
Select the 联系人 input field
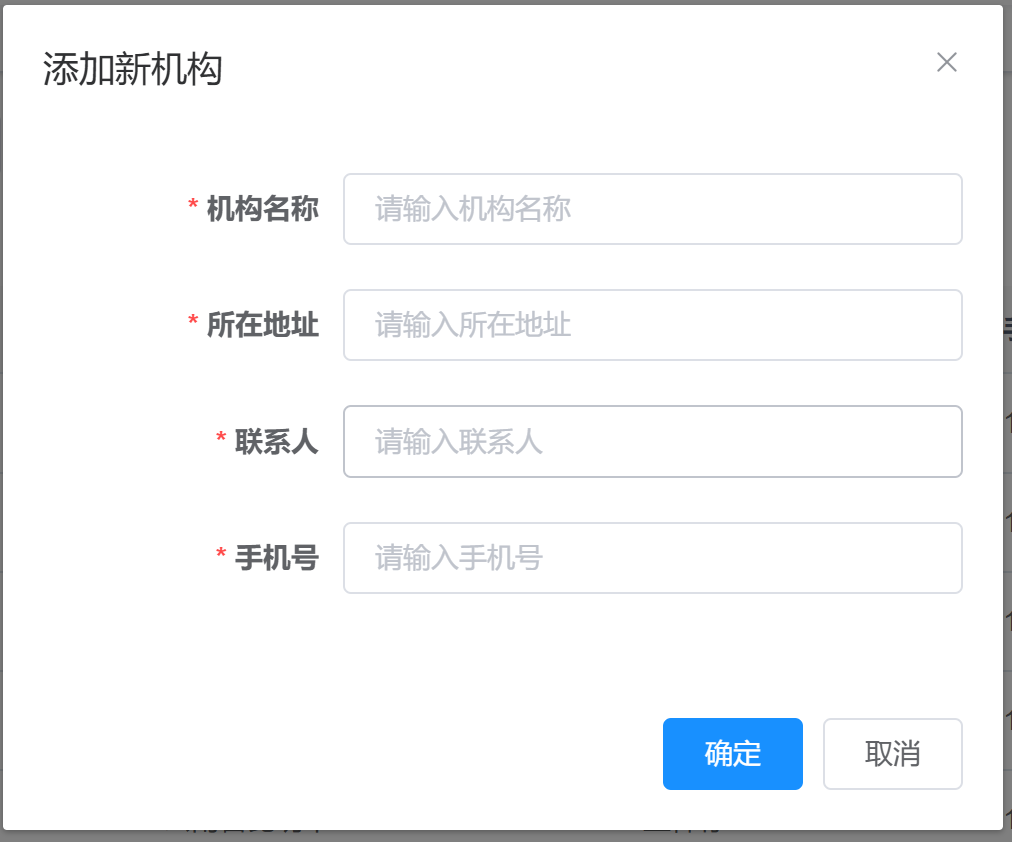pyautogui.click(x=652, y=441)
